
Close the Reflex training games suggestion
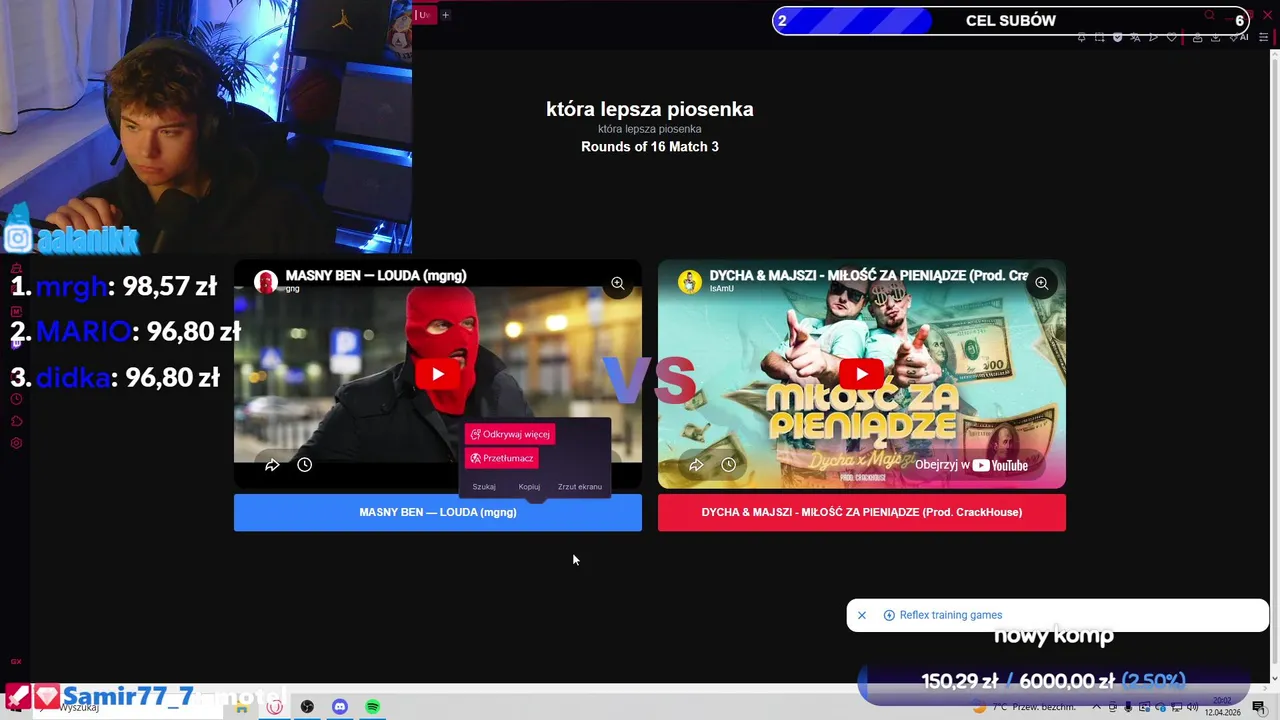[x=862, y=615]
